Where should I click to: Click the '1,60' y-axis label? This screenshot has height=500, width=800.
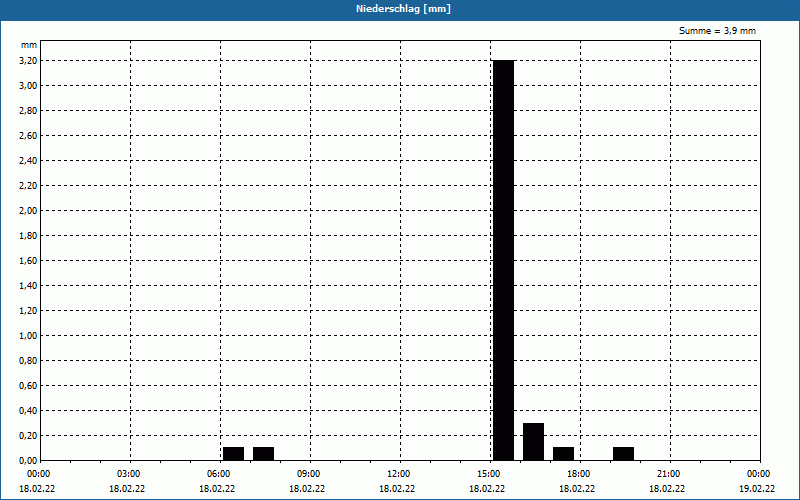pos(28,261)
